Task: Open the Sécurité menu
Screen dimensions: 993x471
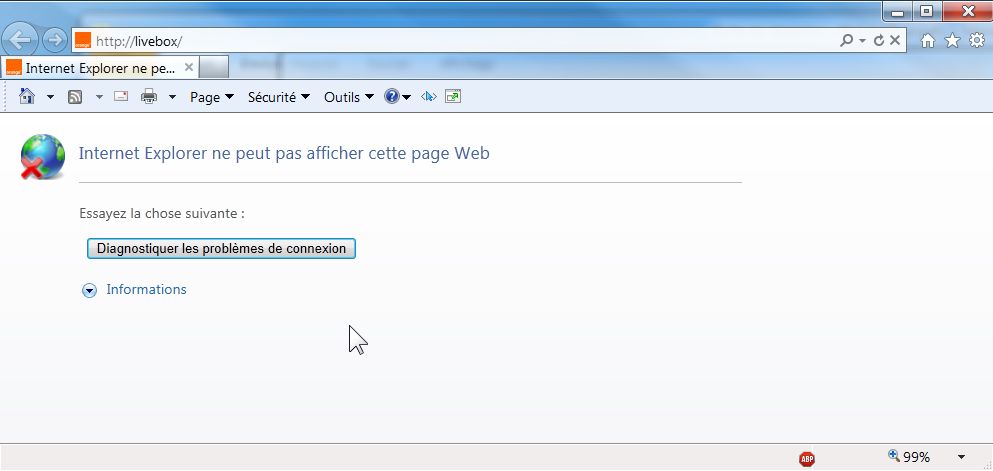Action: tap(279, 97)
